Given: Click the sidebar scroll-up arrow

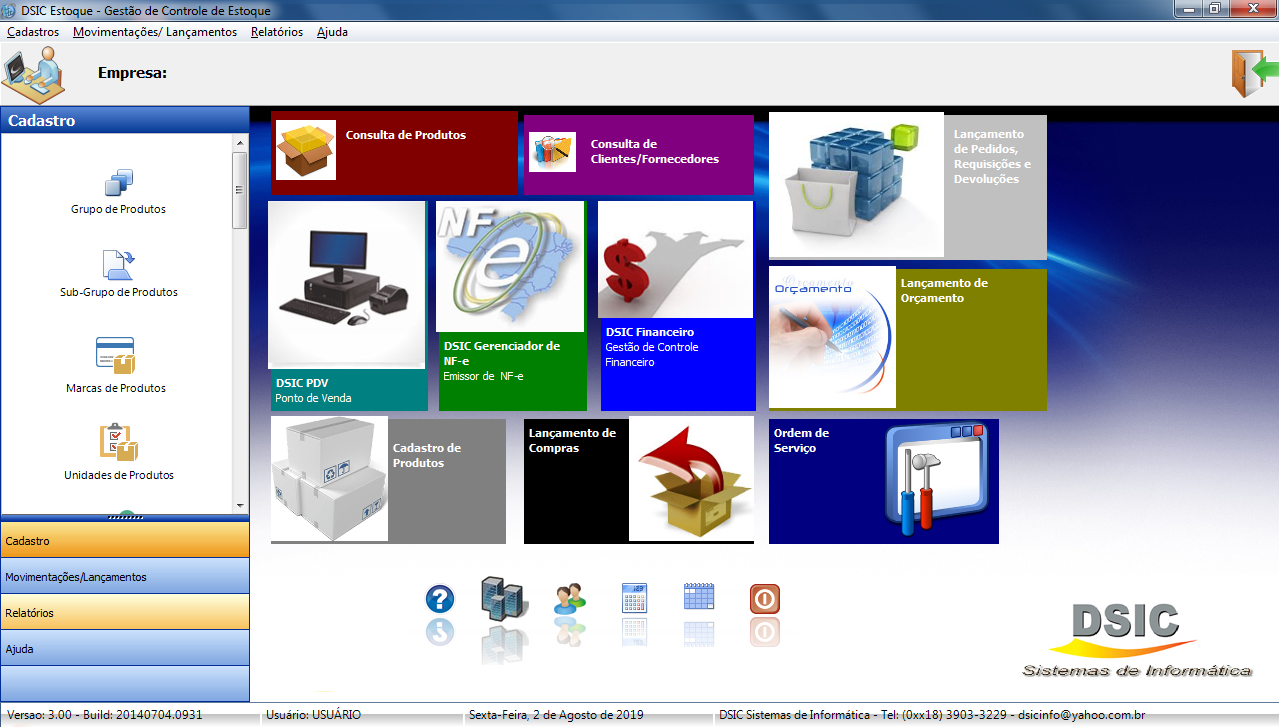Looking at the screenshot, I should coord(240,143).
